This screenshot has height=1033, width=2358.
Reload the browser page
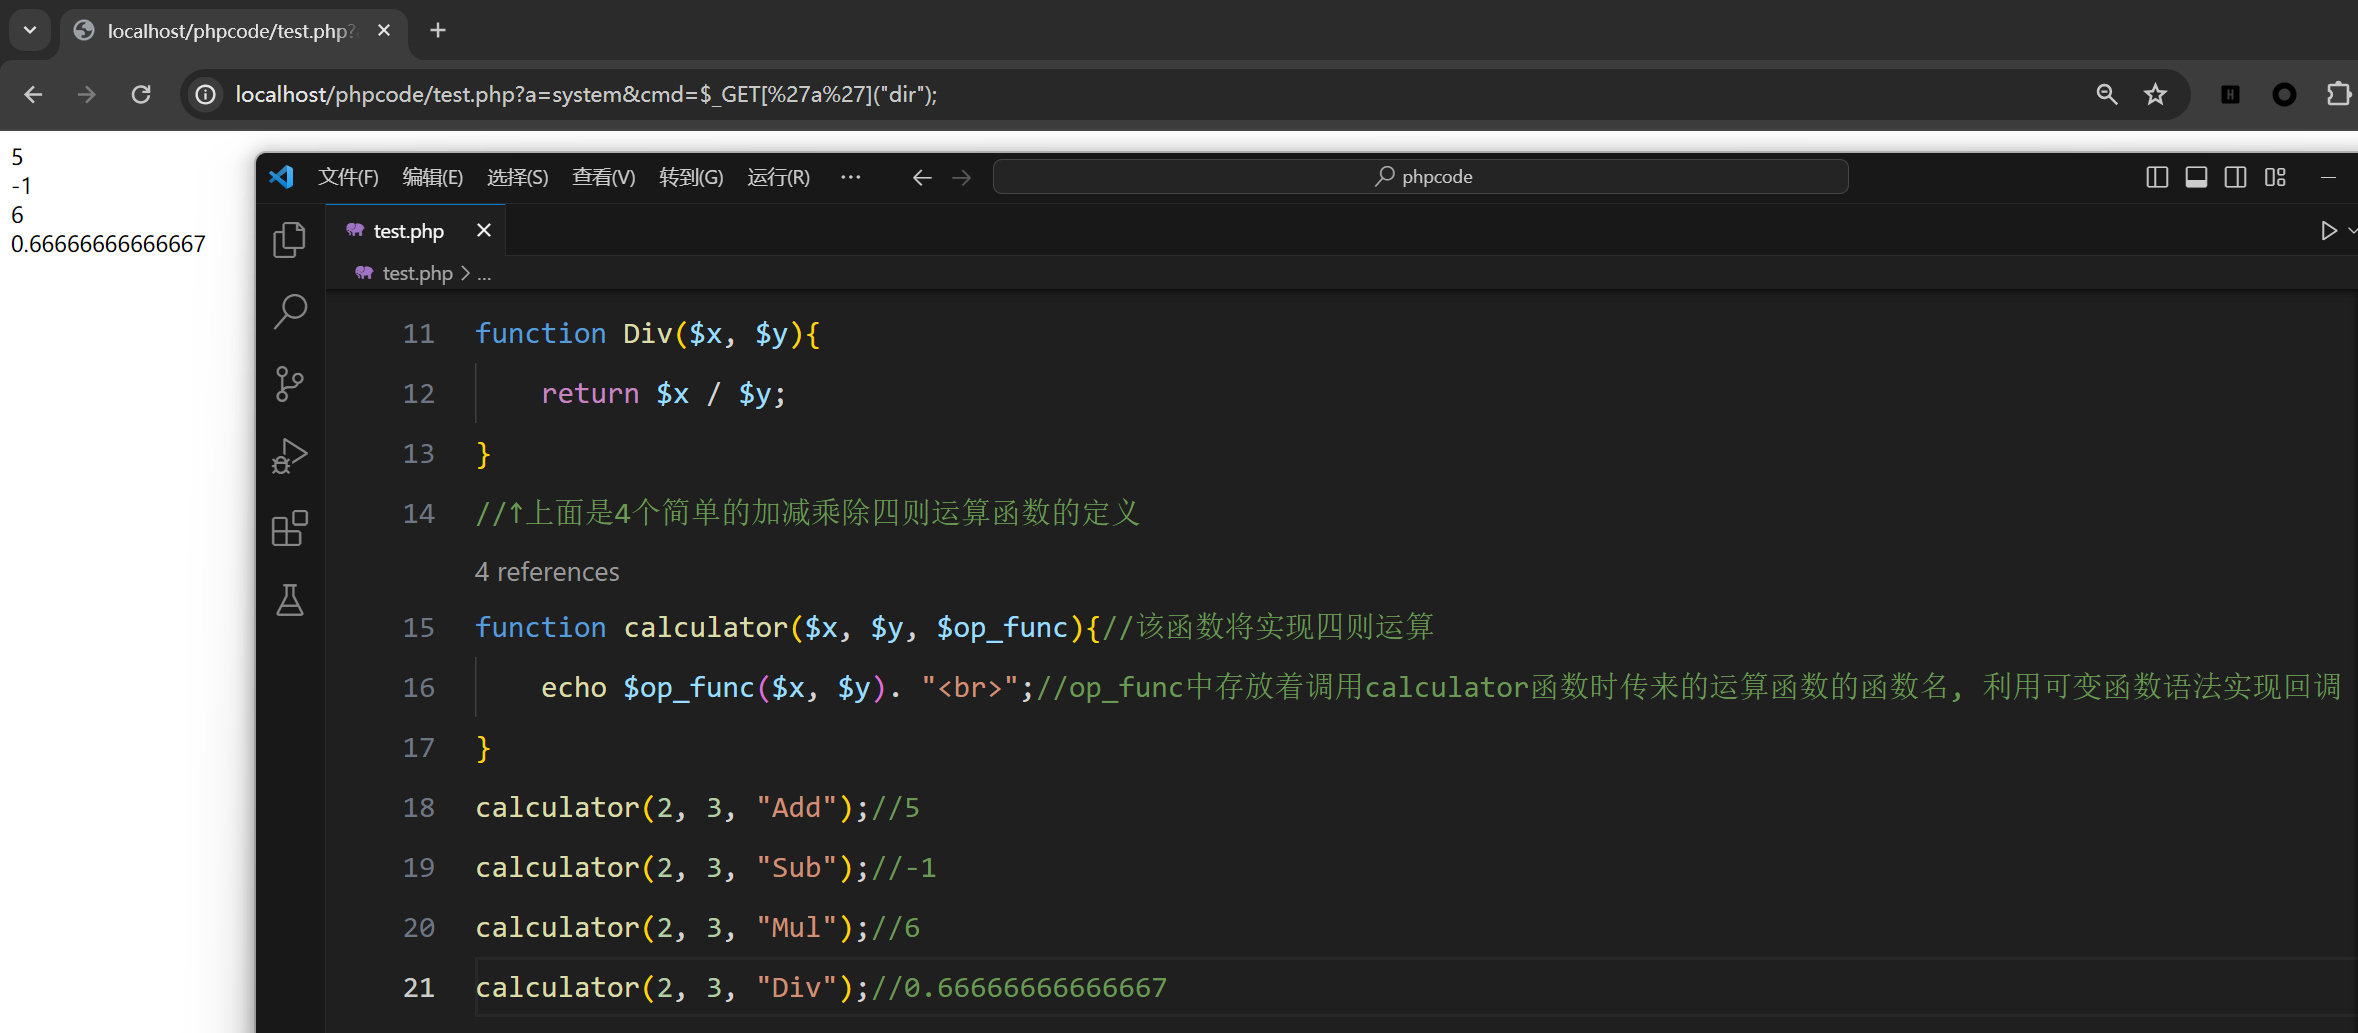(141, 94)
